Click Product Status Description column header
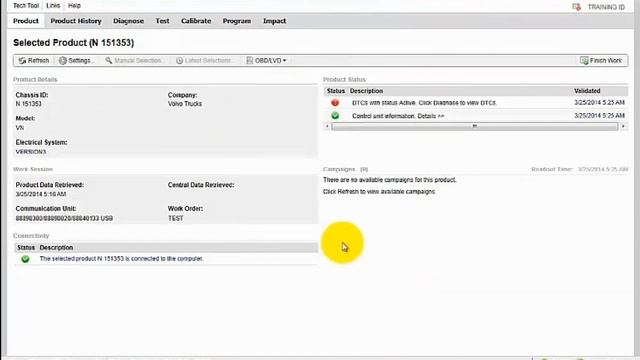The image size is (640, 360). point(366,91)
